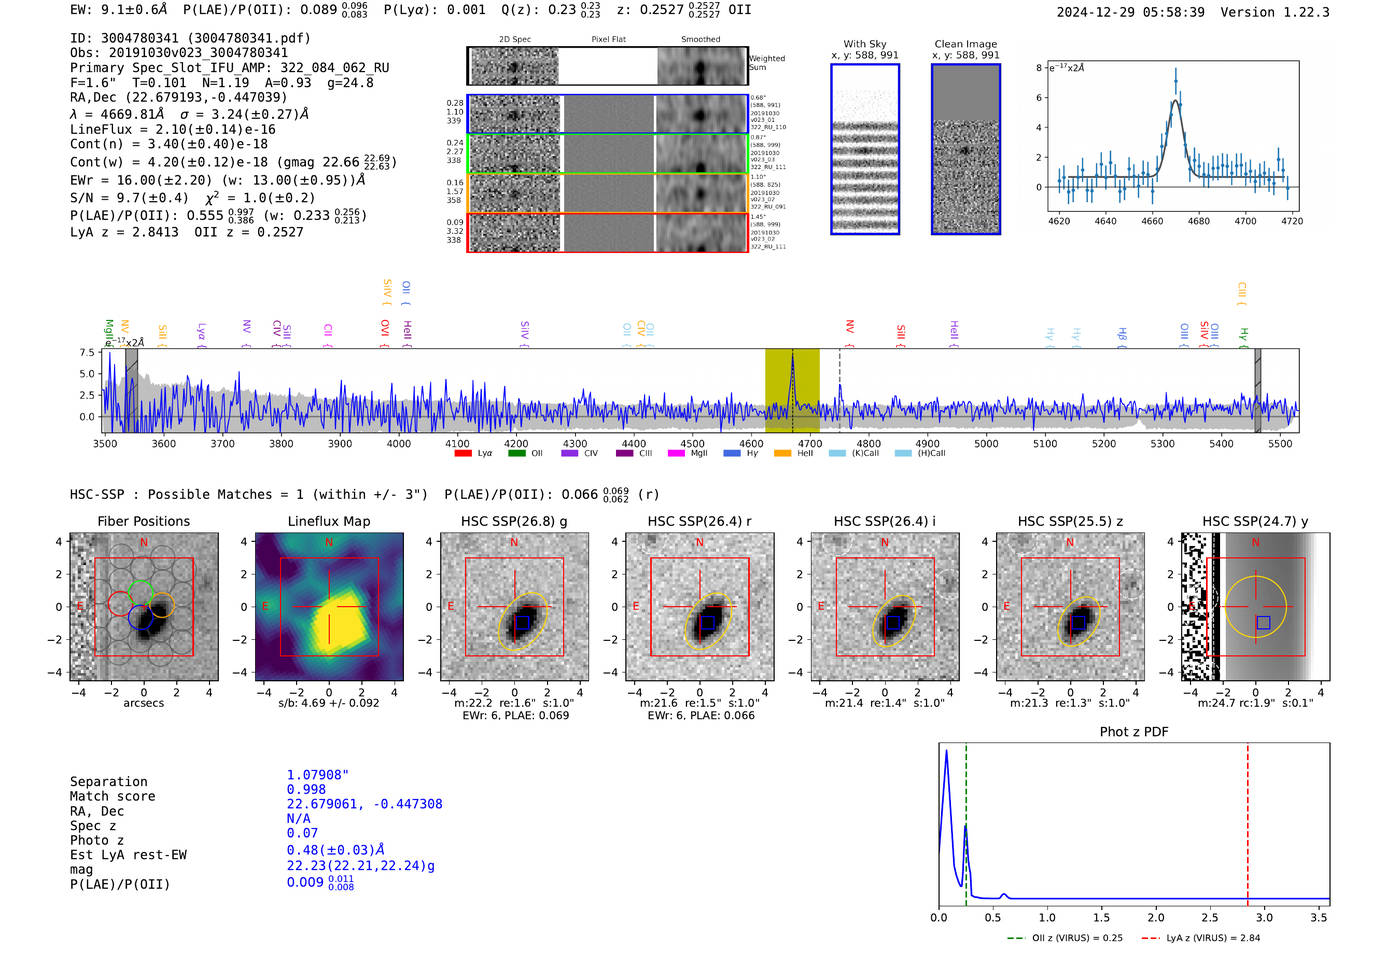This screenshot has width=1400, height=953.
Task: Click the gray masked band near 5460
Action: click(1258, 390)
